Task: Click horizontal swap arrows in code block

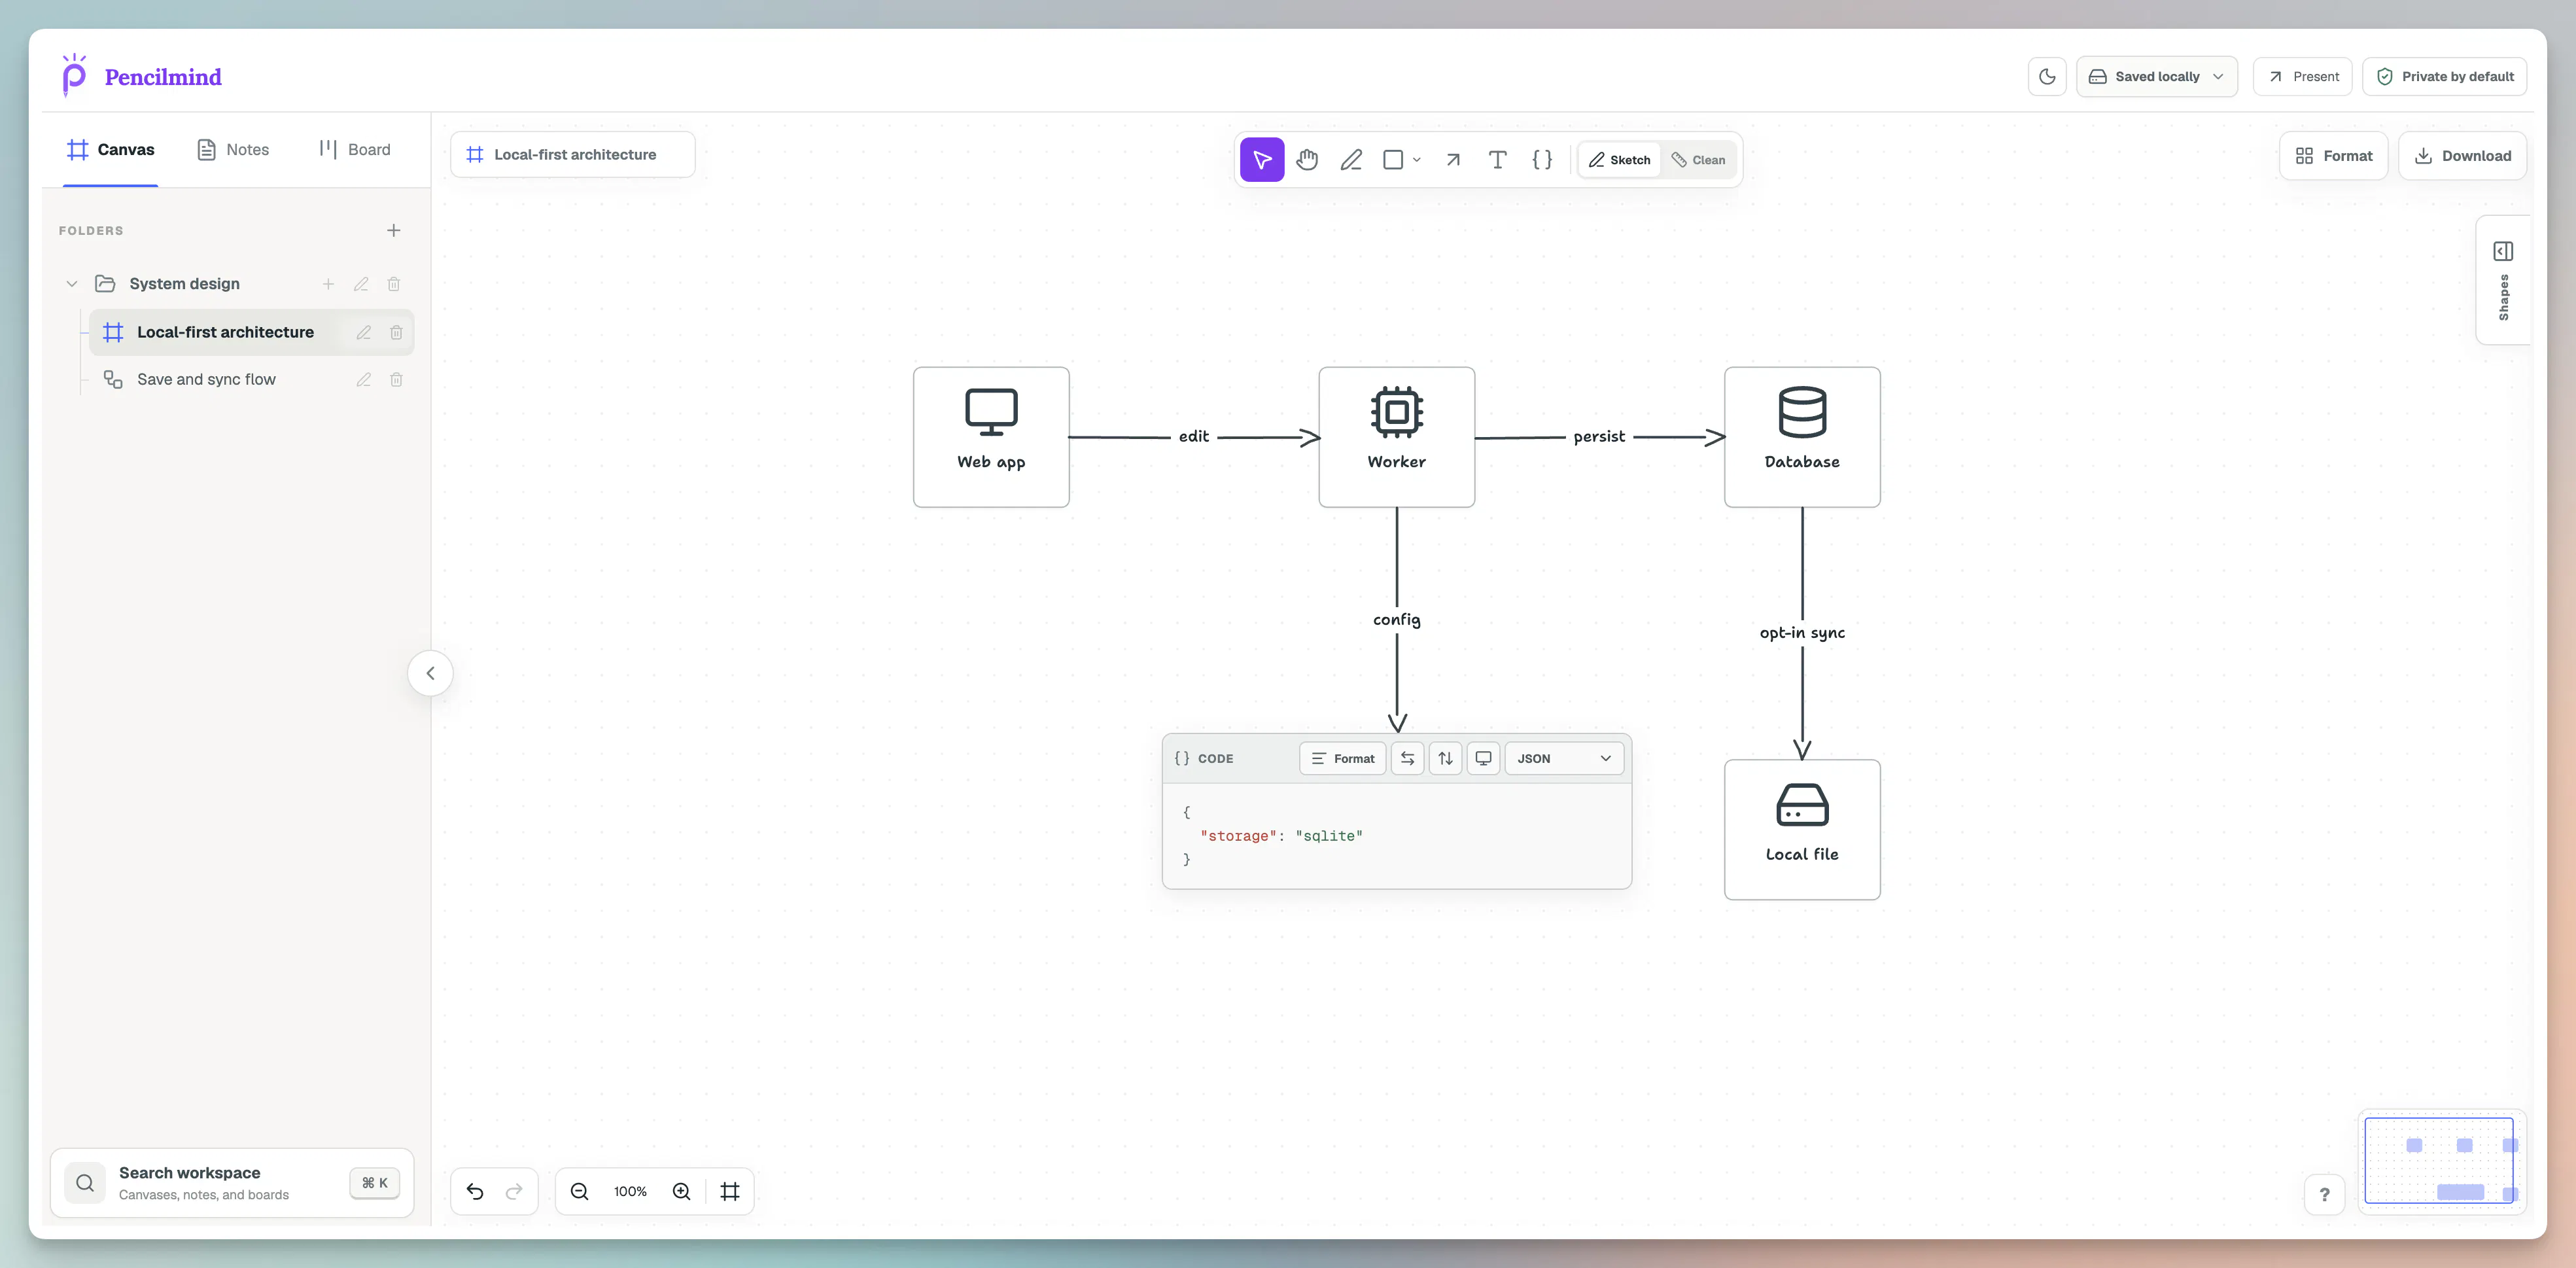Action: 1407,759
